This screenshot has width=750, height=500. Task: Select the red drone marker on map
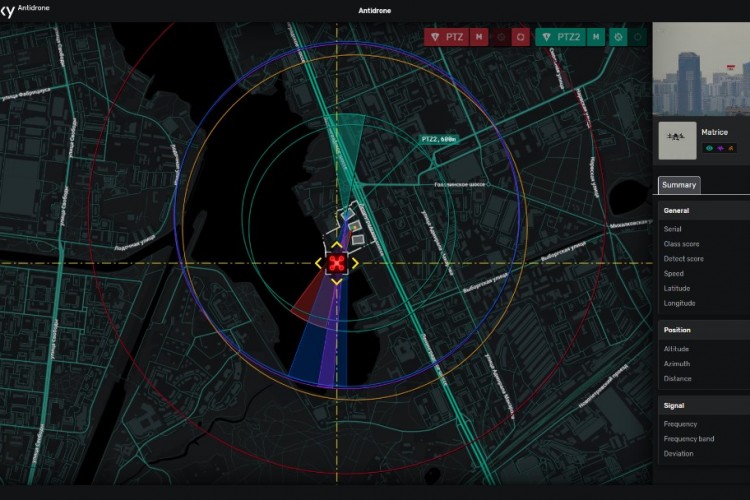tap(337, 263)
